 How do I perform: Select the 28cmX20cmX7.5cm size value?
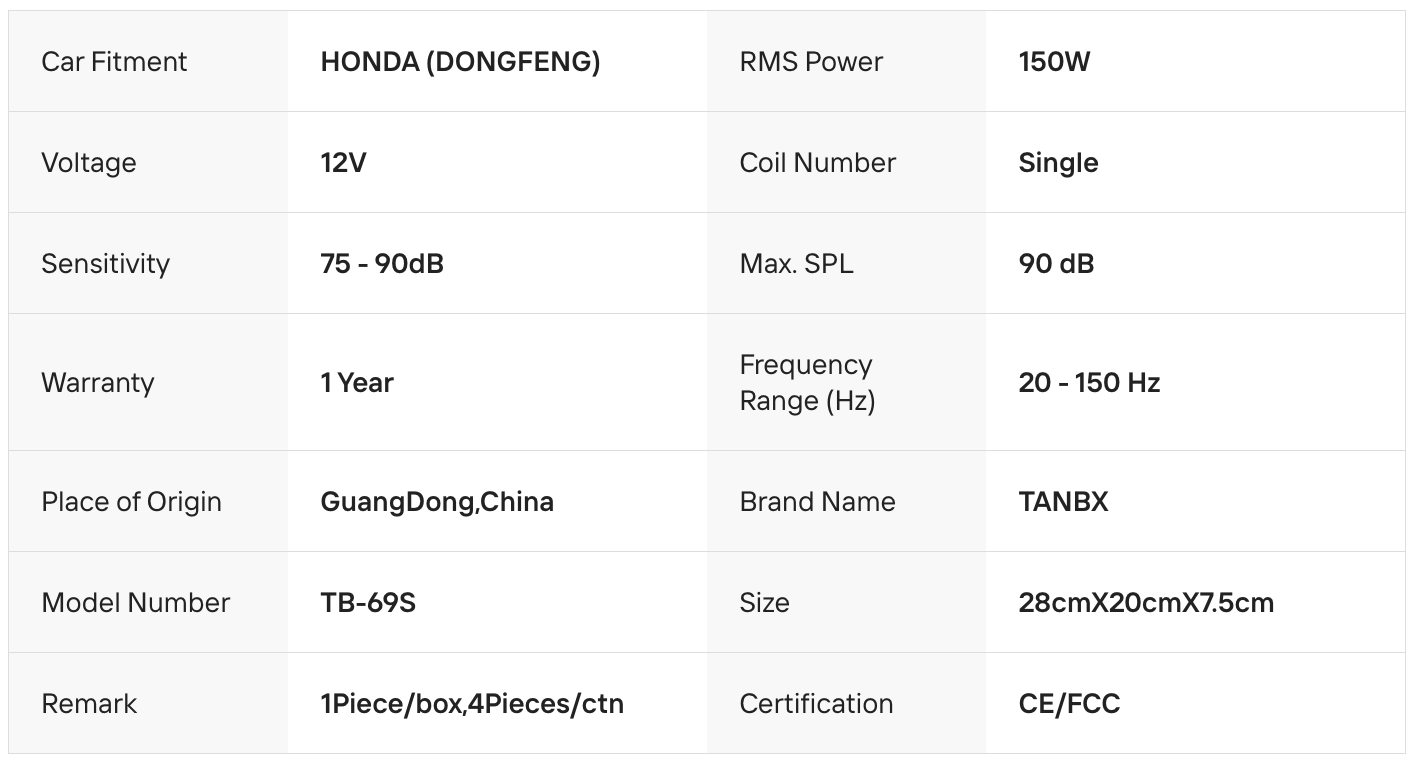point(1146,603)
